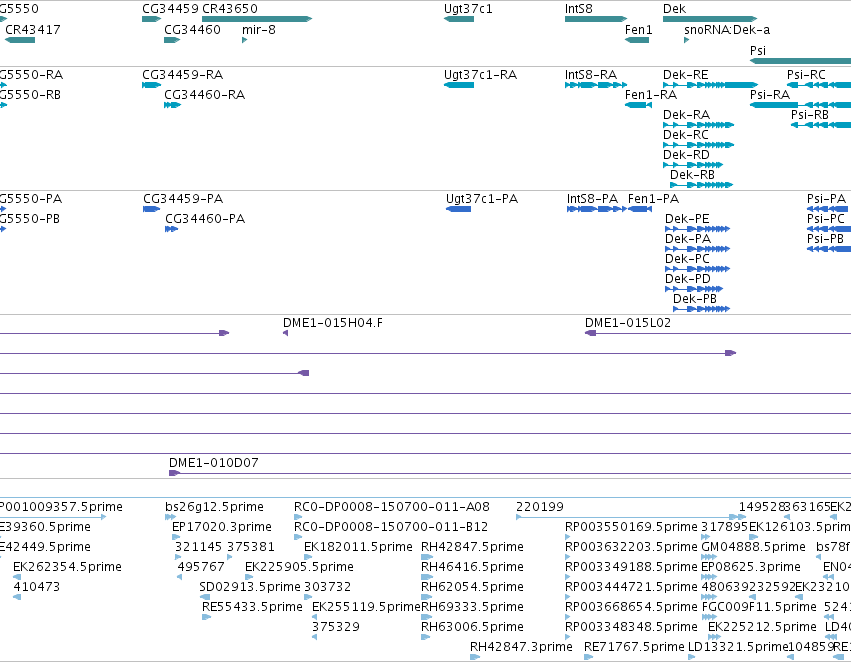Click the Psi gene label
The image size is (851, 662).
tap(758, 50)
